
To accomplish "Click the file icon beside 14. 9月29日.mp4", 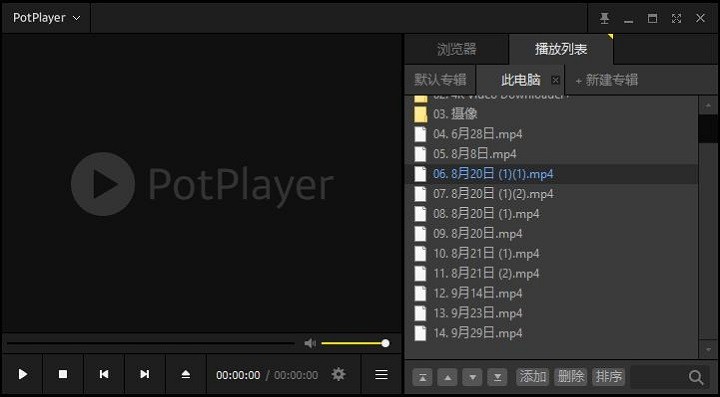I will [420, 333].
